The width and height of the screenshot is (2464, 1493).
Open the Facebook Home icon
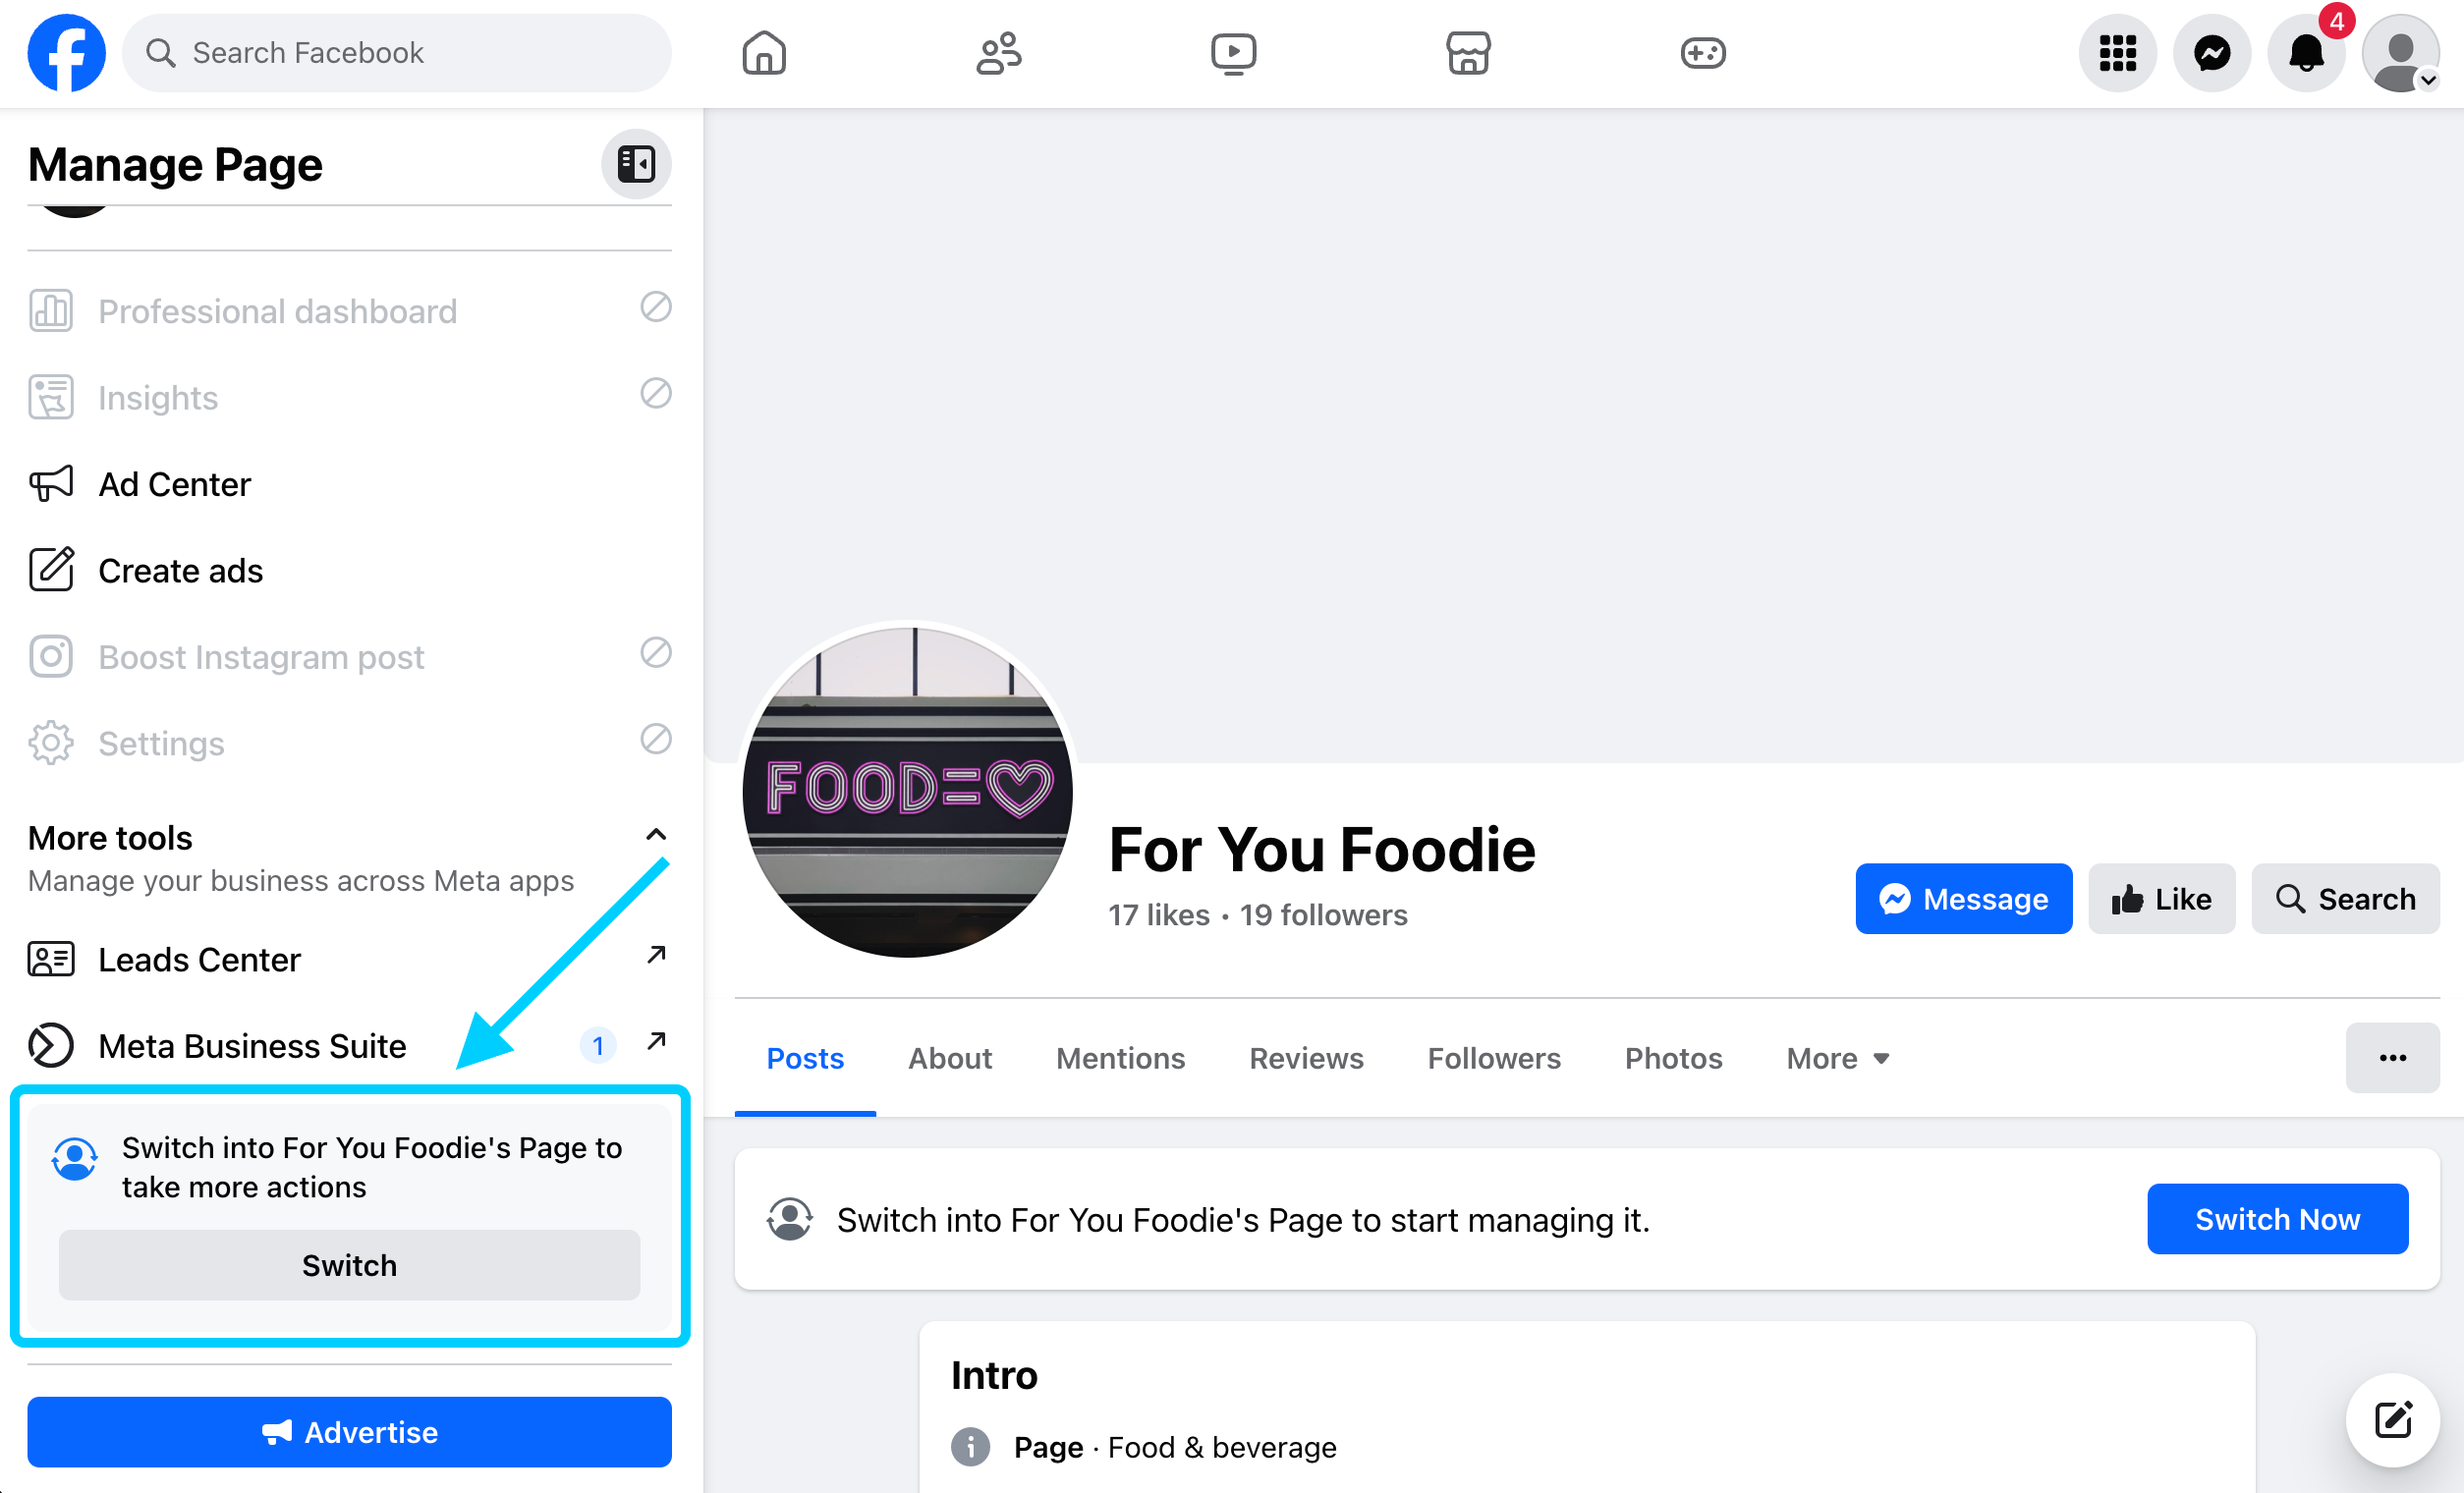pyautogui.click(x=764, y=53)
